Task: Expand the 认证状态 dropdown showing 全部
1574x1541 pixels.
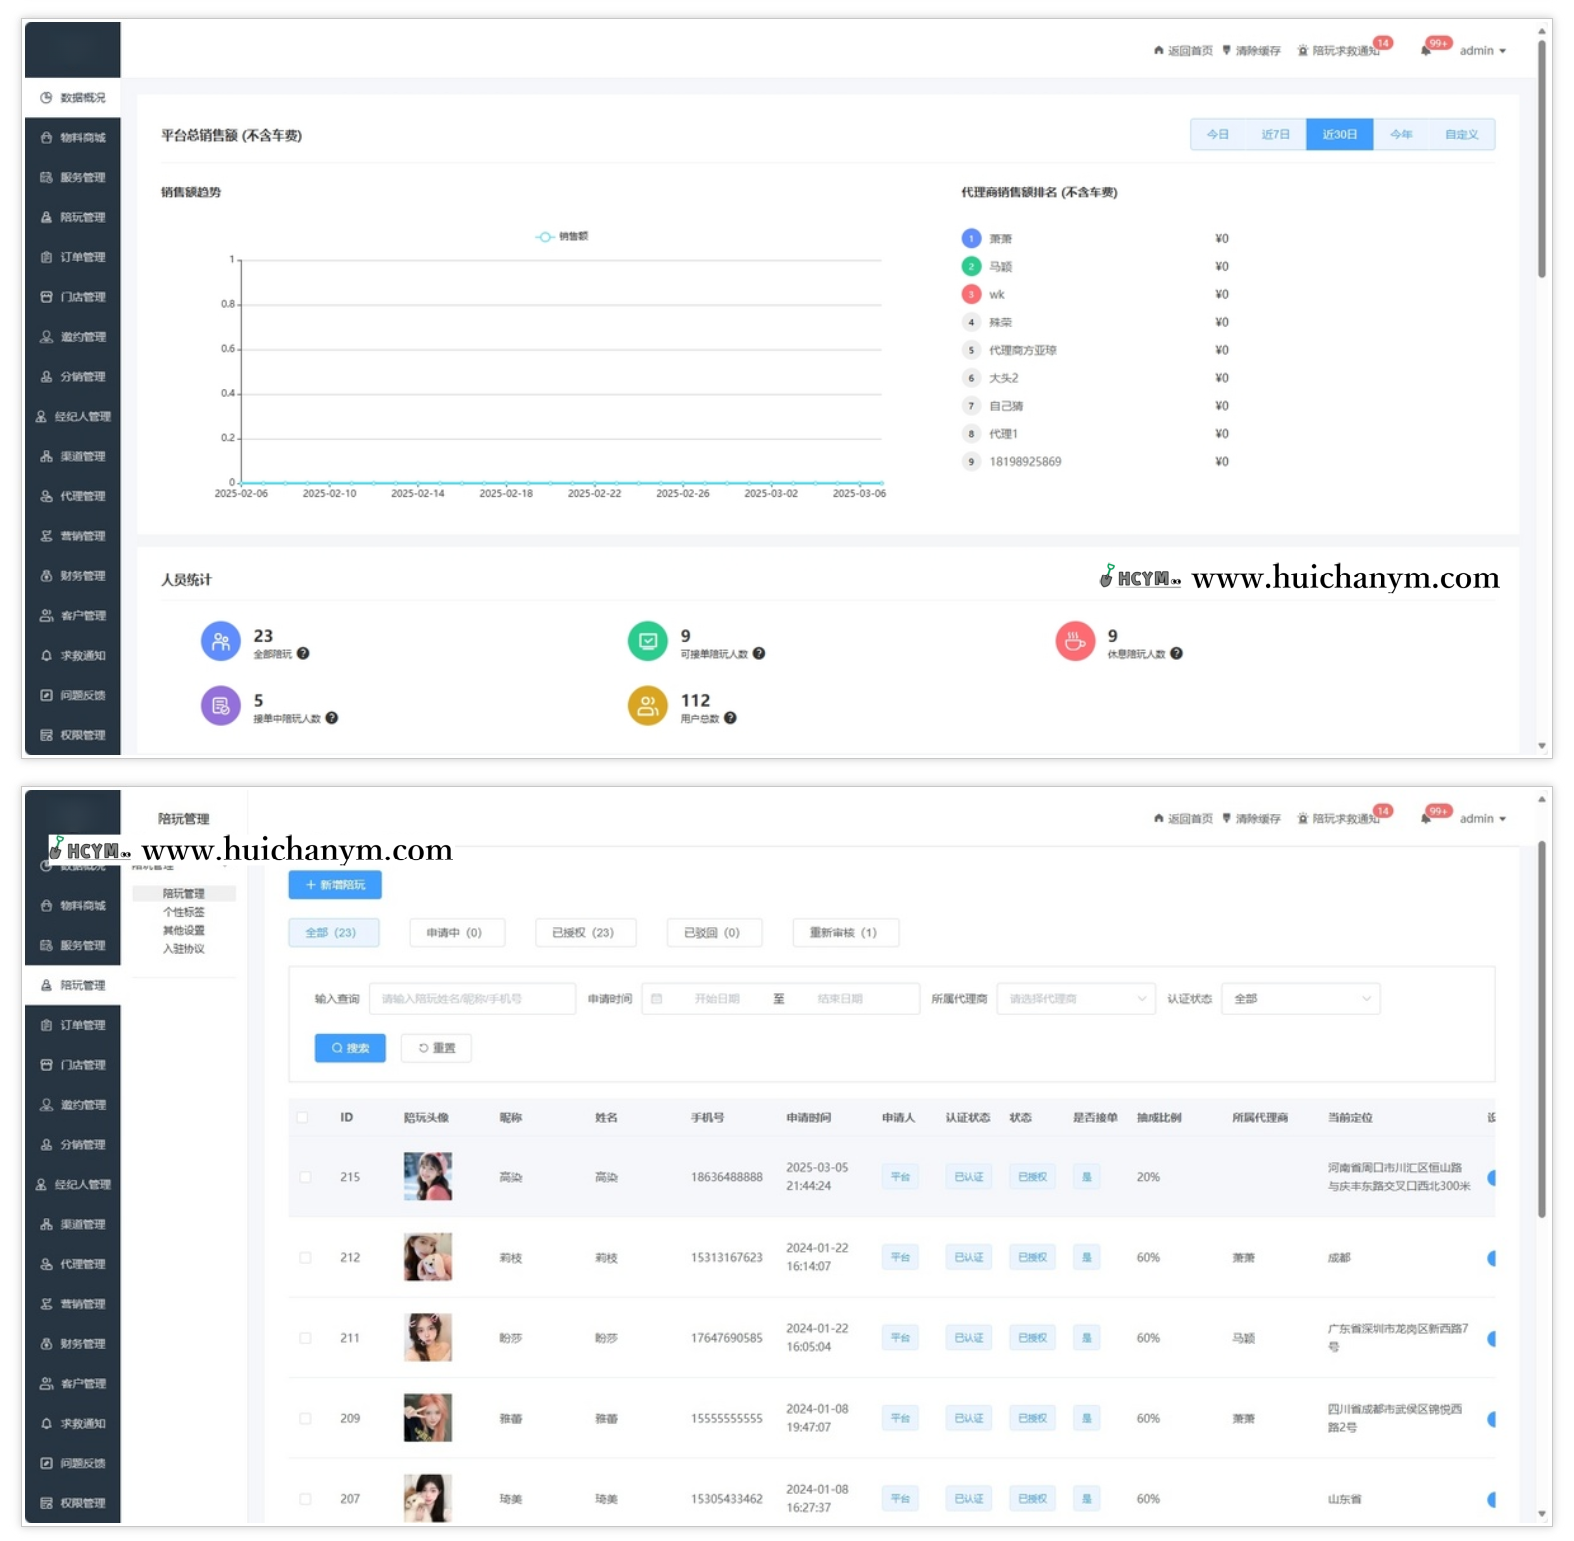Action: click(1301, 999)
